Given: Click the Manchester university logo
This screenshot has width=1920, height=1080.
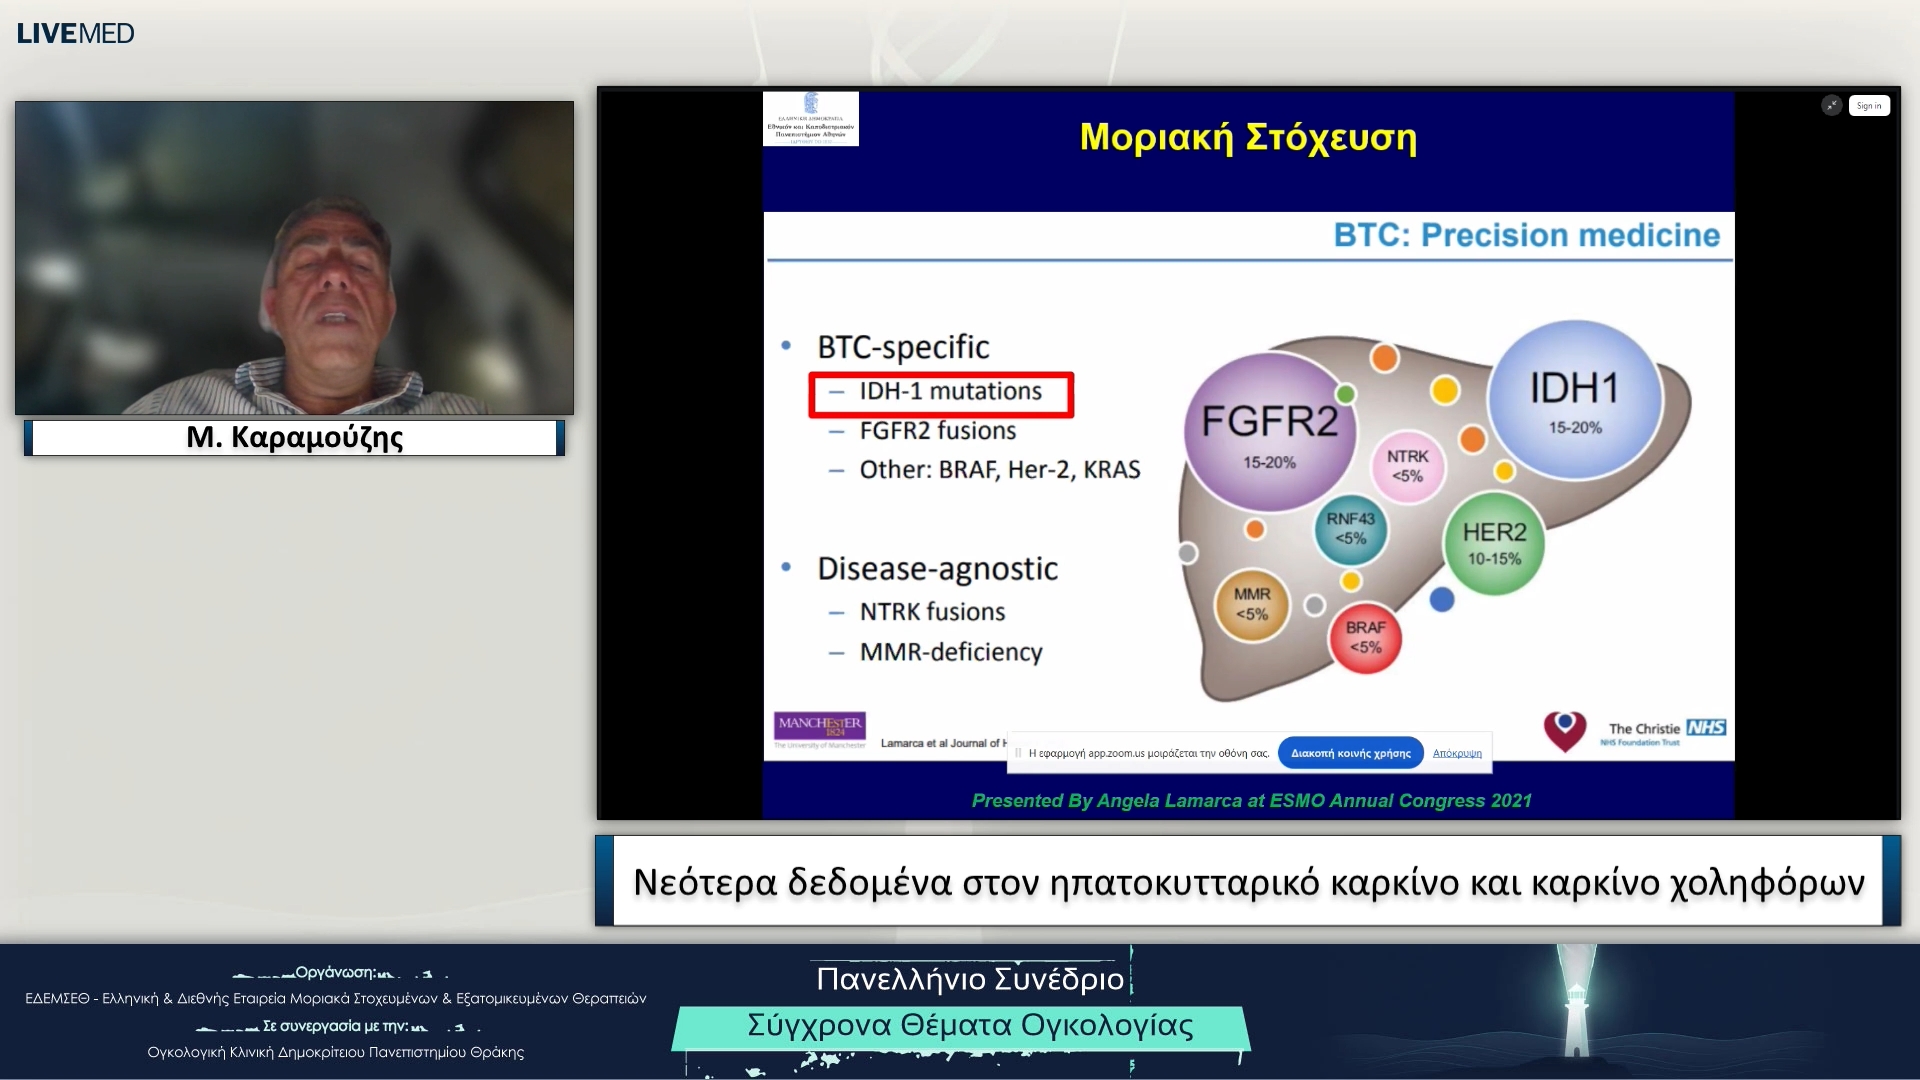Looking at the screenshot, I should tap(819, 728).
